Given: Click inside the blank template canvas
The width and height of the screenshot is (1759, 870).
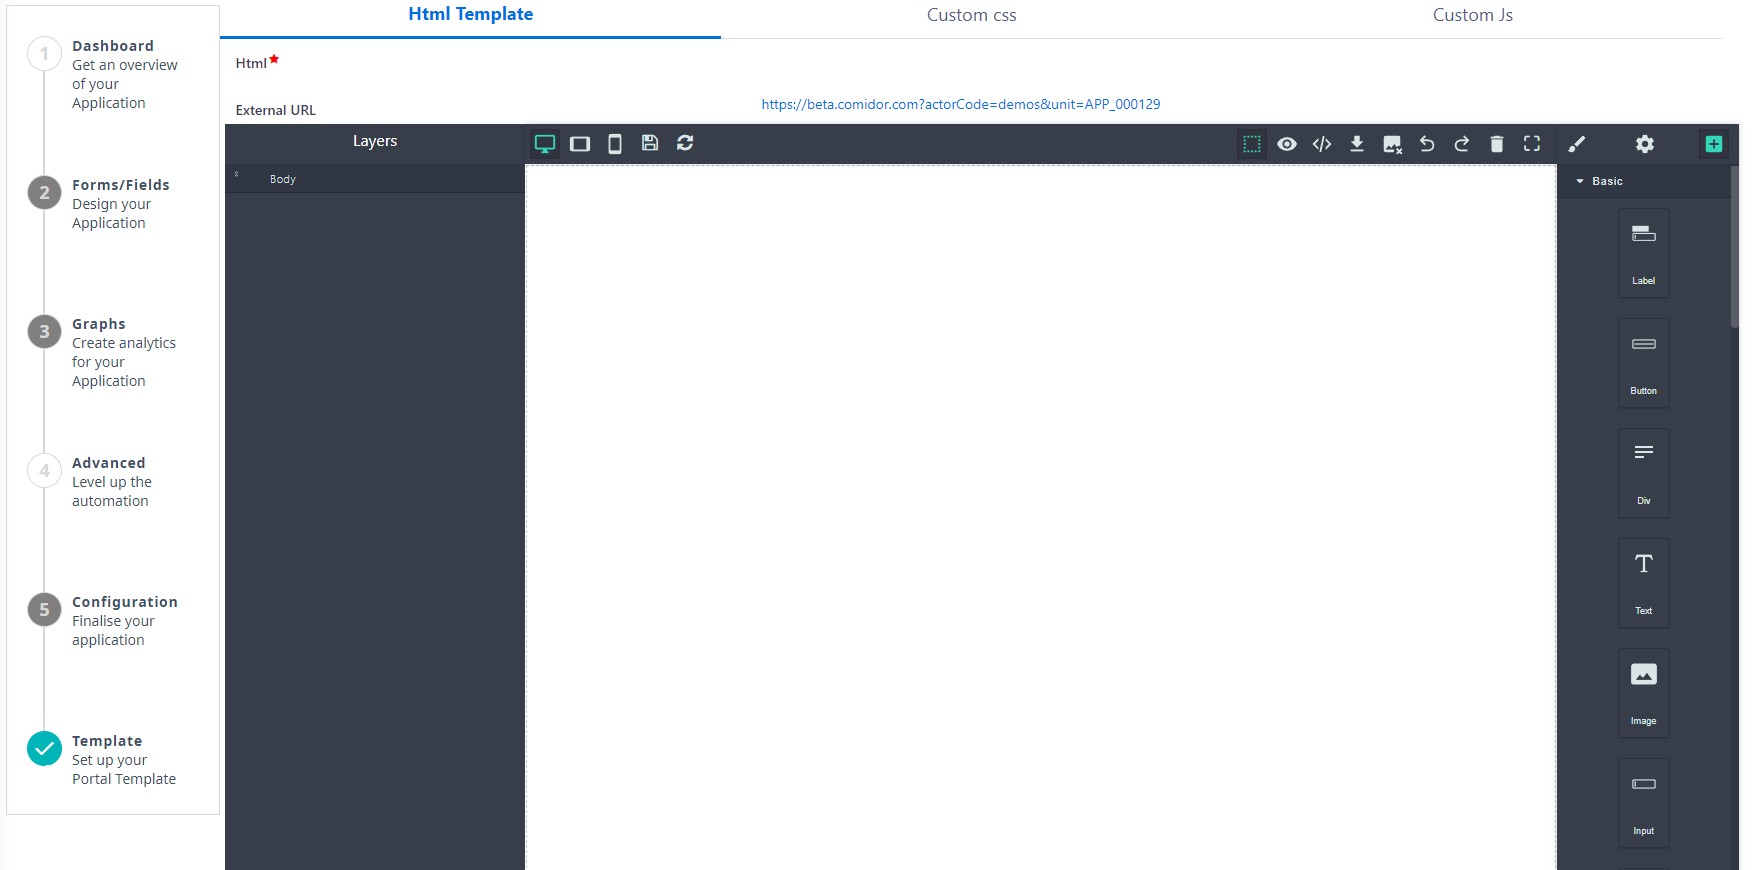Looking at the screenshot, I should click(1041, 517).
